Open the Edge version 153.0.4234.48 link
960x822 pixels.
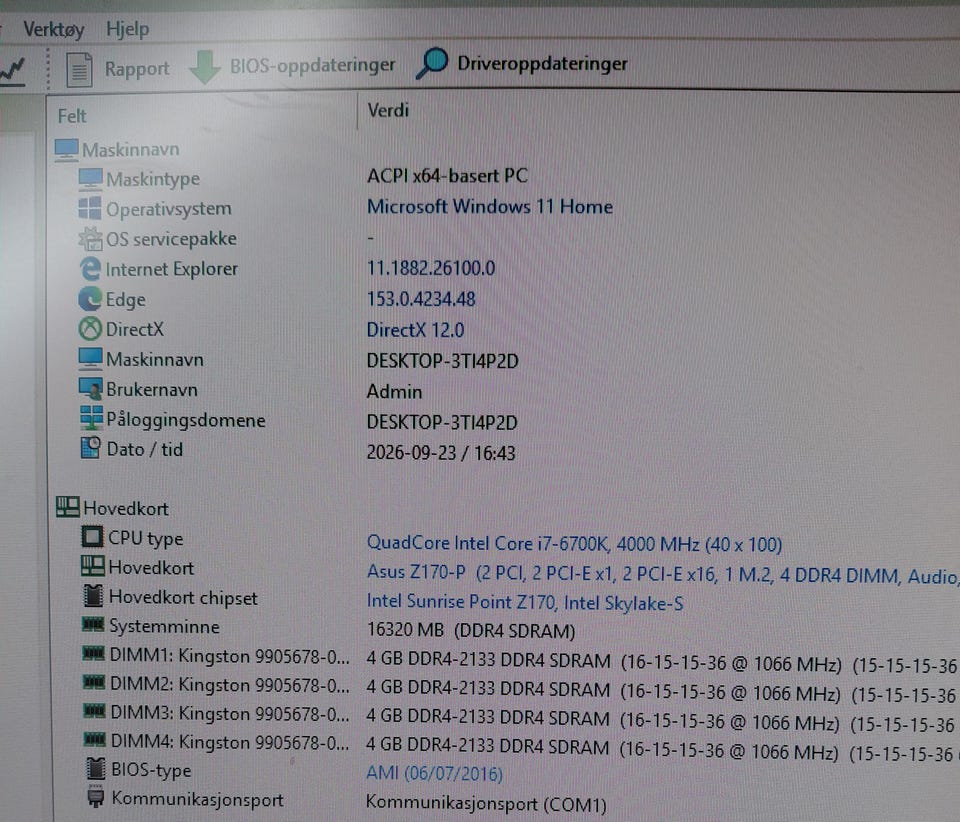421,299
